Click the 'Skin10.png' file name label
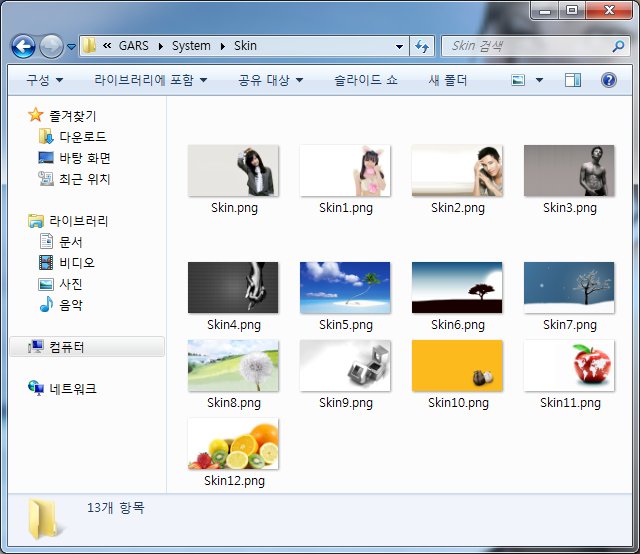 pos(458,403)
